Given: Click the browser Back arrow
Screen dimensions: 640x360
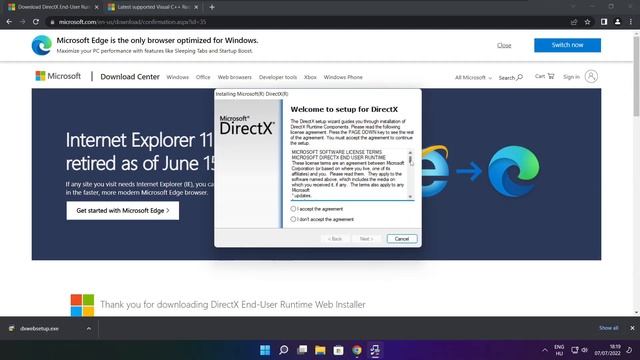Looking at the screenshot, I should (x=9, y=22).
